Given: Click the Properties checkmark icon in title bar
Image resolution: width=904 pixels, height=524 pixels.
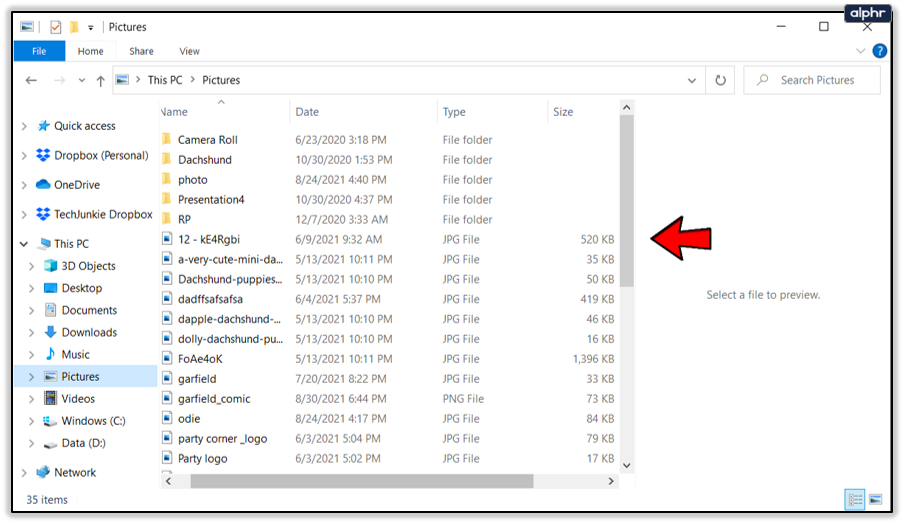Looking at the screenshot, I should pyautogui.click(x=55, y=27).
